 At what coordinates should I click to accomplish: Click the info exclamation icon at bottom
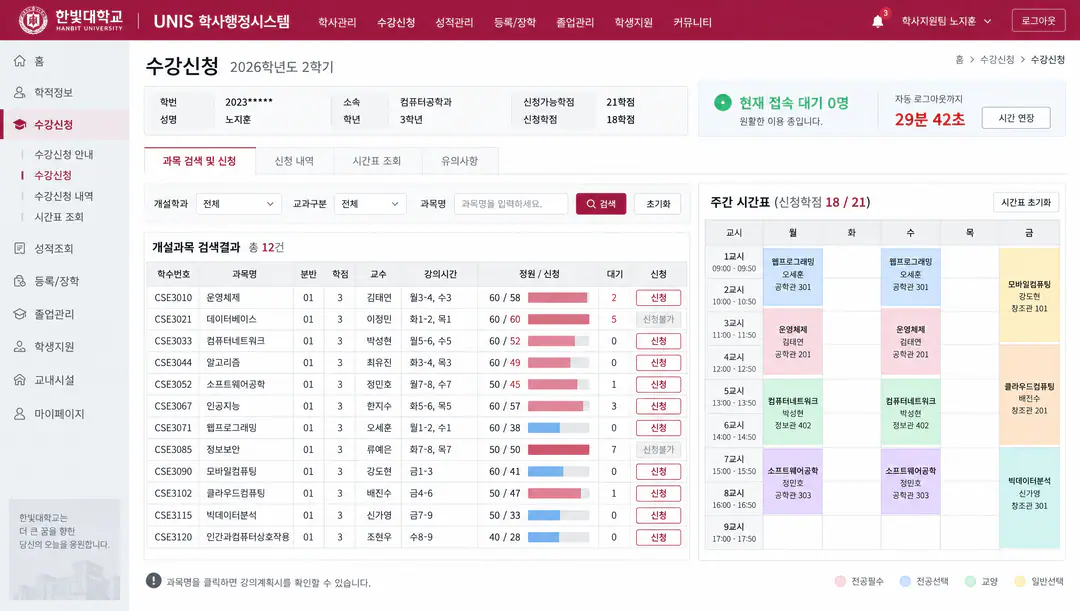(x=154, y=581)
